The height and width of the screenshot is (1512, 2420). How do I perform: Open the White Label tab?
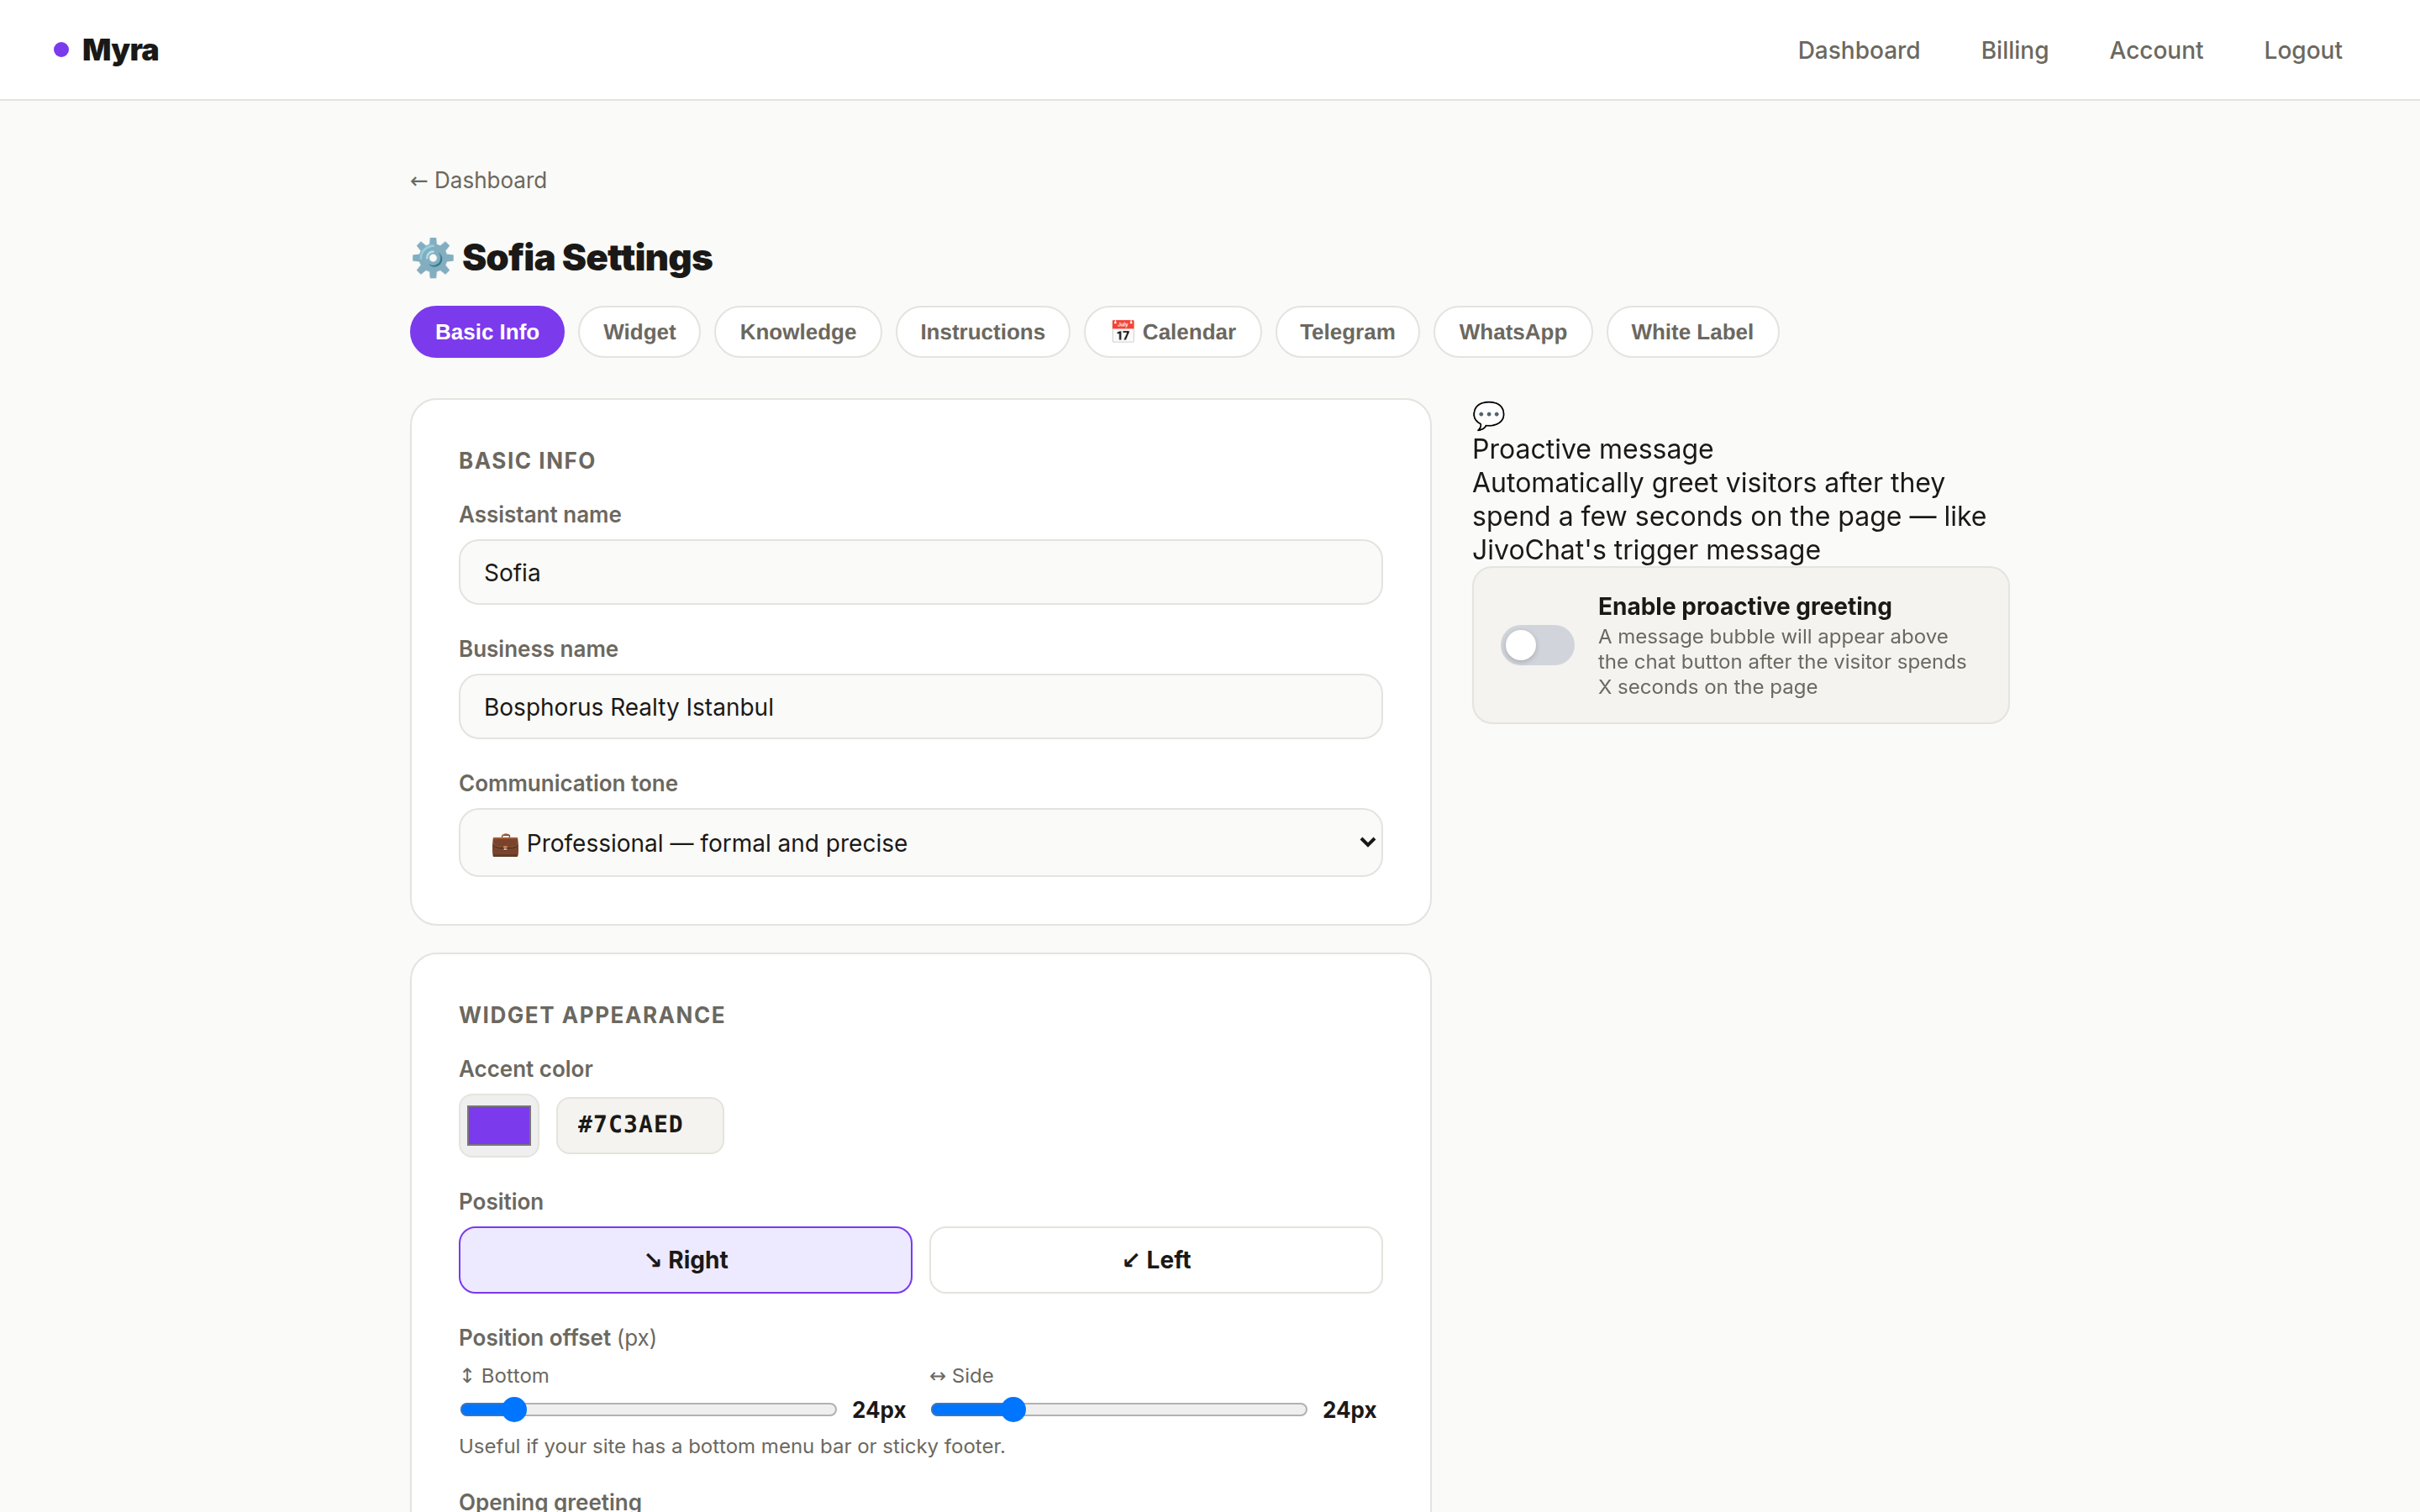coord(1691,332)
